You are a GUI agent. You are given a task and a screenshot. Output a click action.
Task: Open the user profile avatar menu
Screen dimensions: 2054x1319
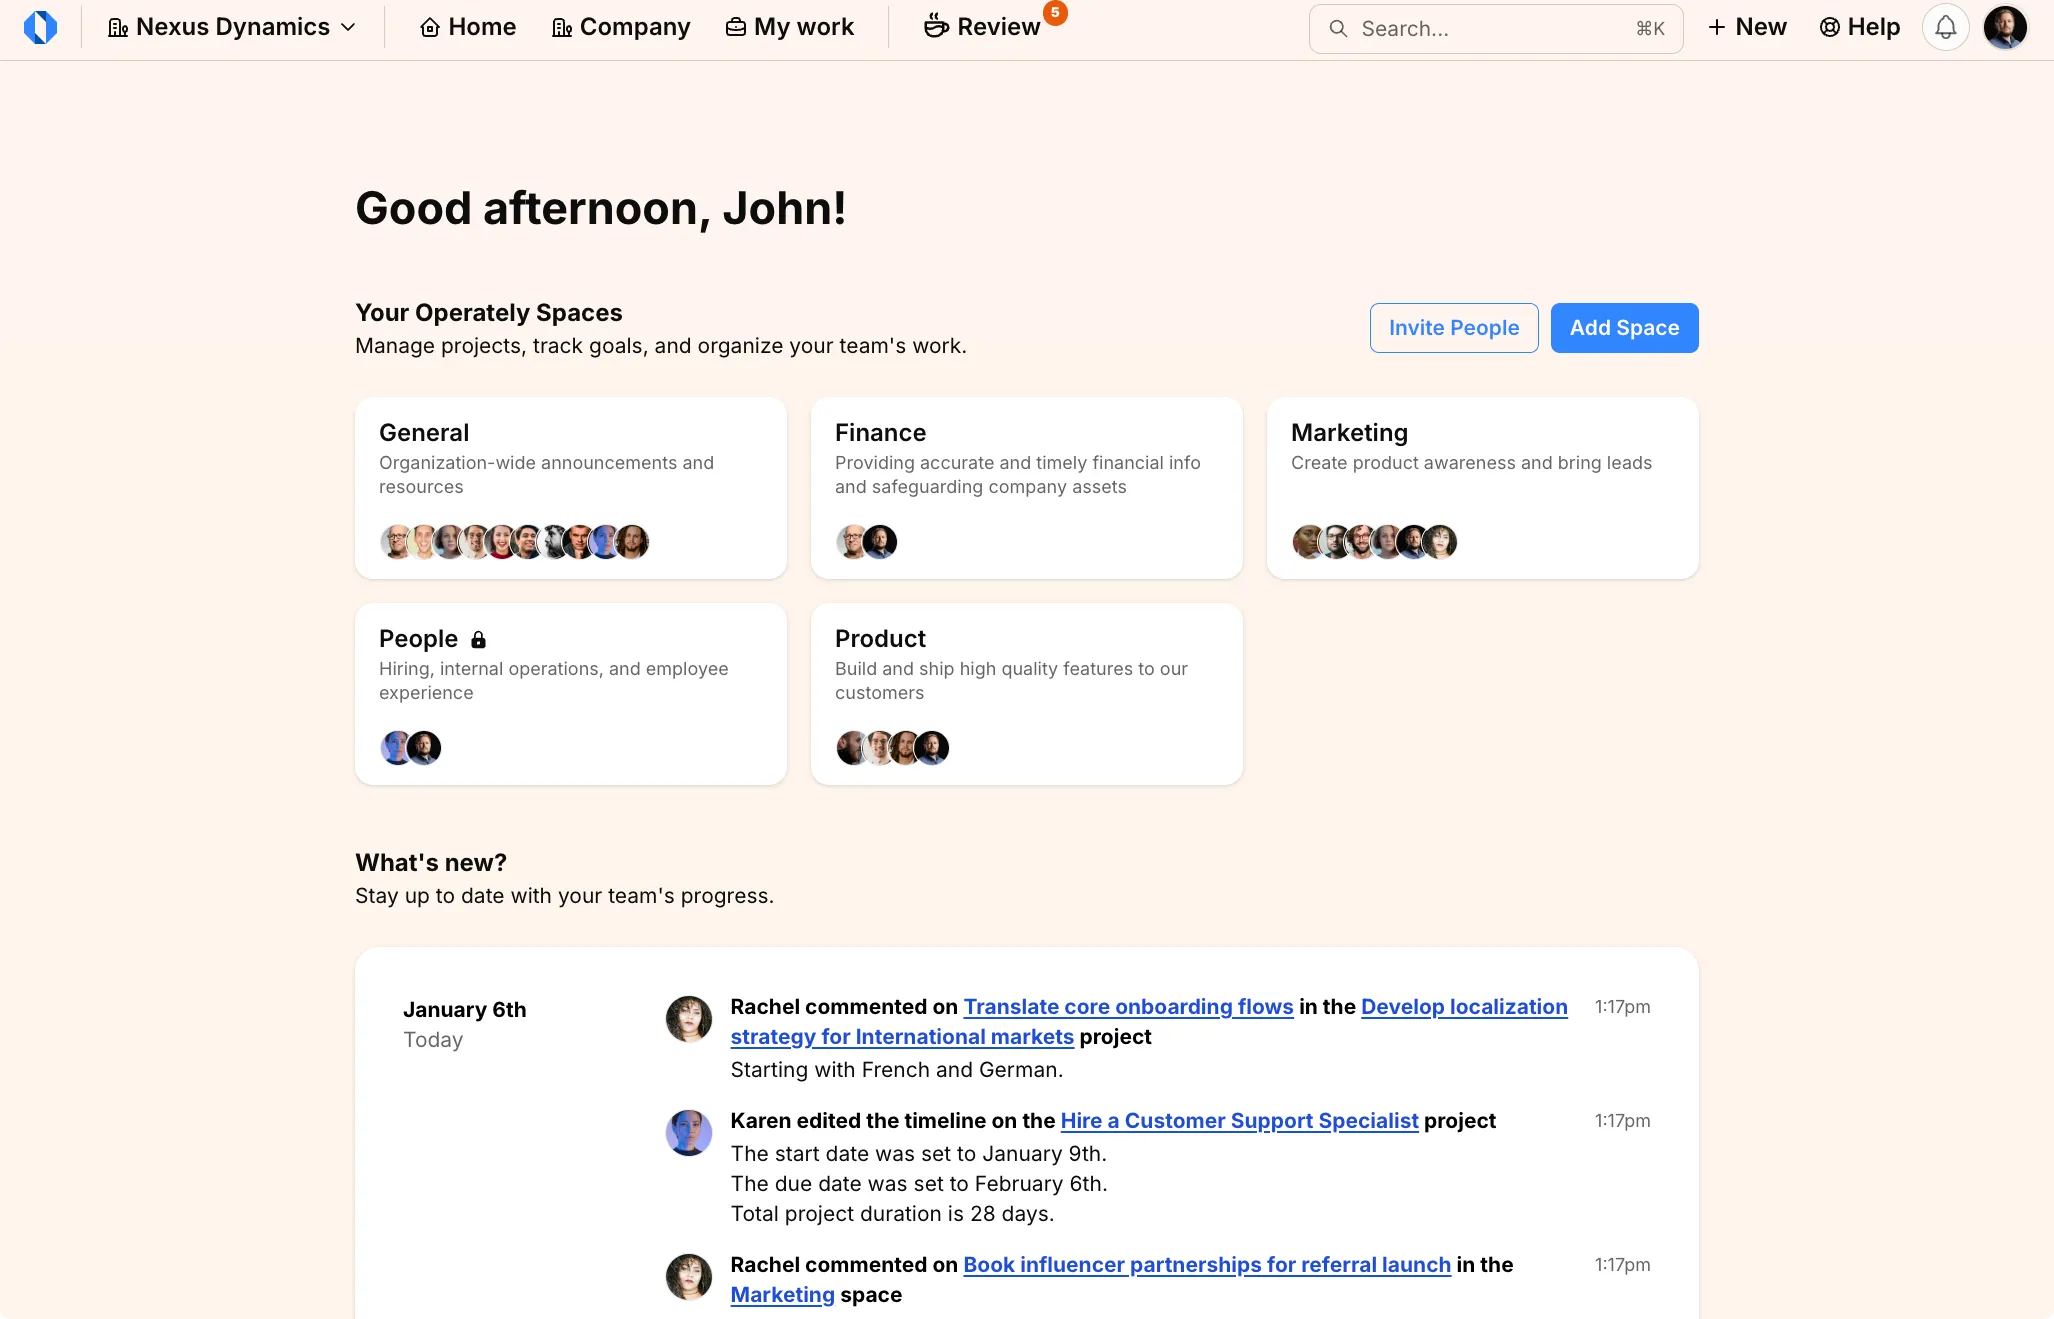pyautogui.click(x=2004, y=27)
